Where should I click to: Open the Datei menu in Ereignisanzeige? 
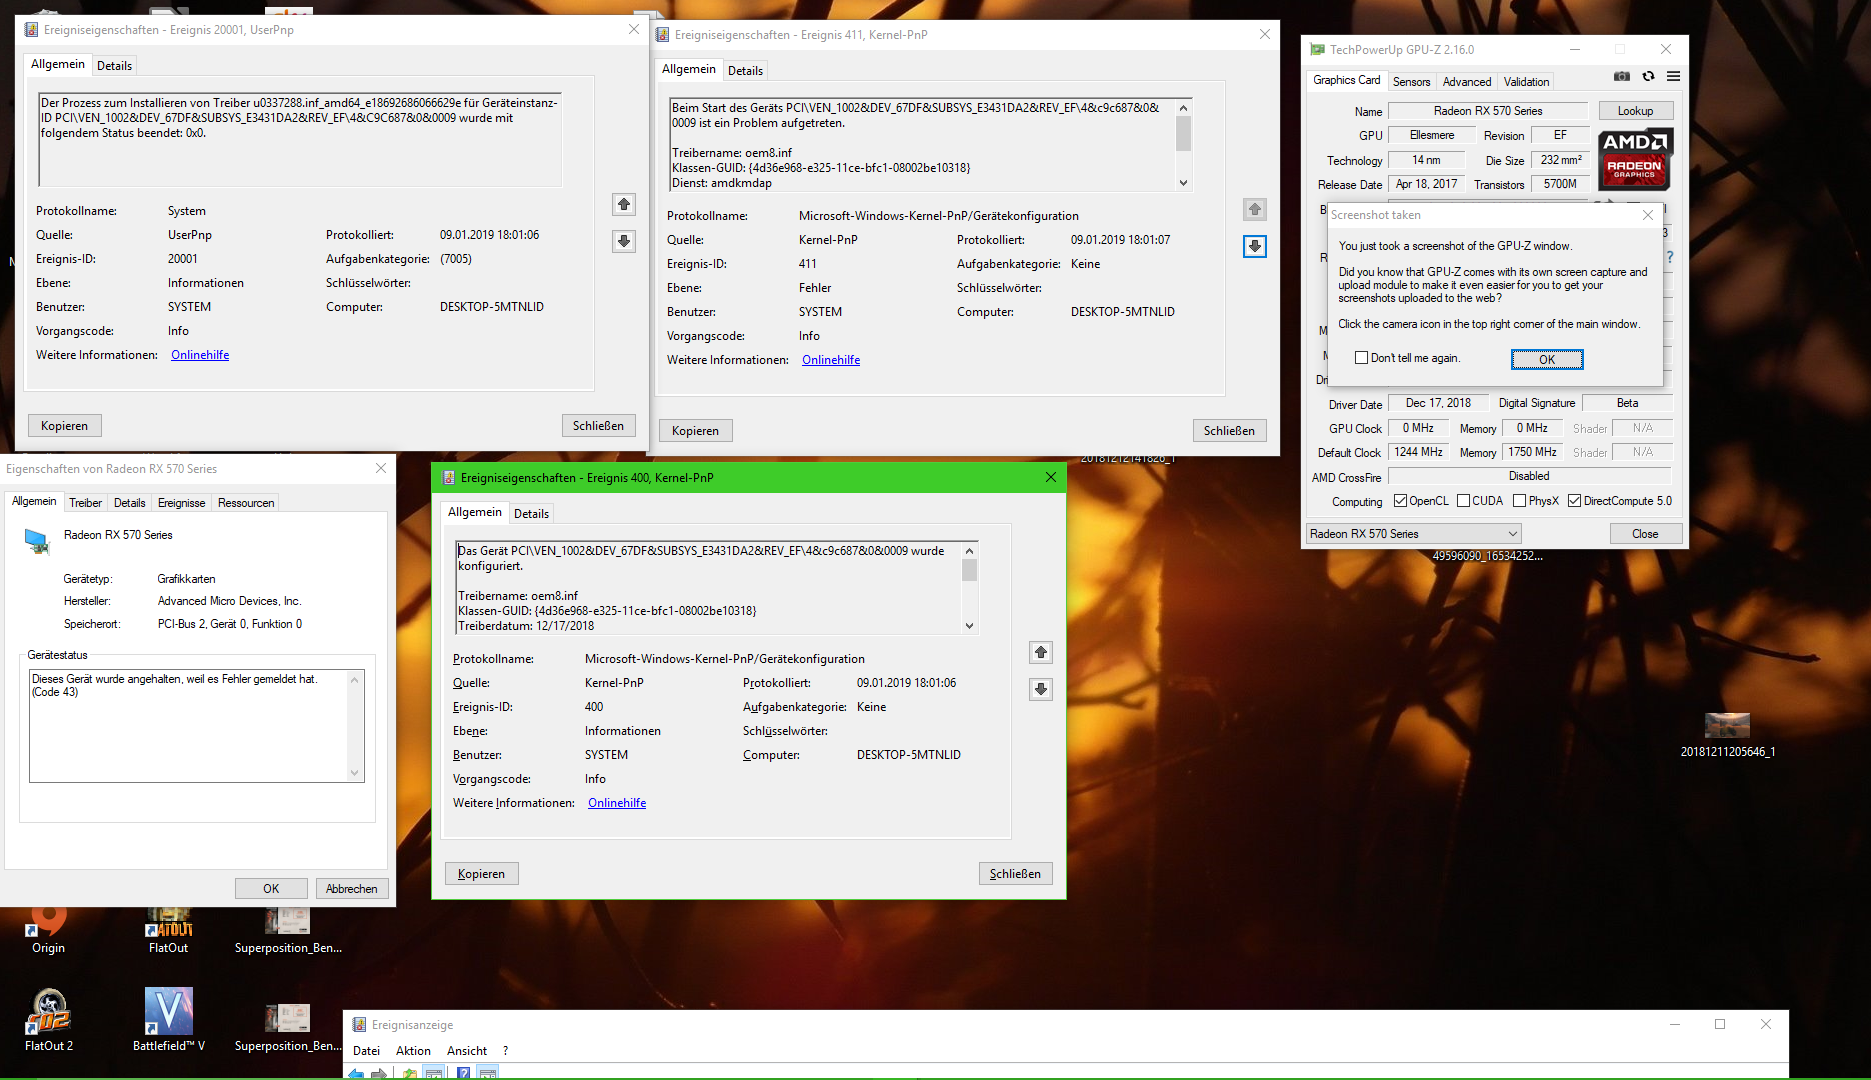coord(366,1051)
